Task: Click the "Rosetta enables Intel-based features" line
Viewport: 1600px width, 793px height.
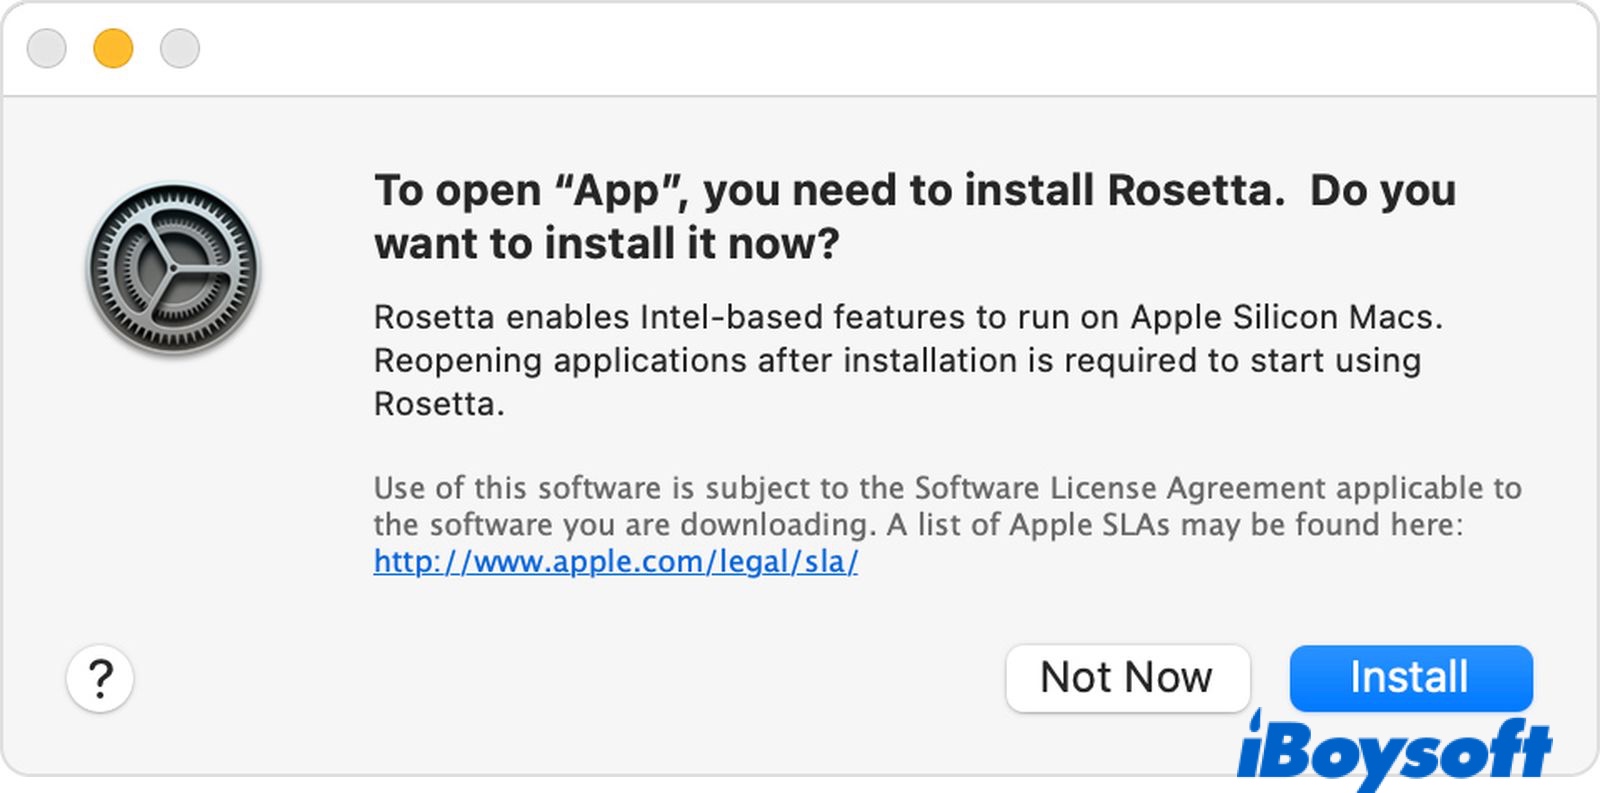Action: (908, 317)
